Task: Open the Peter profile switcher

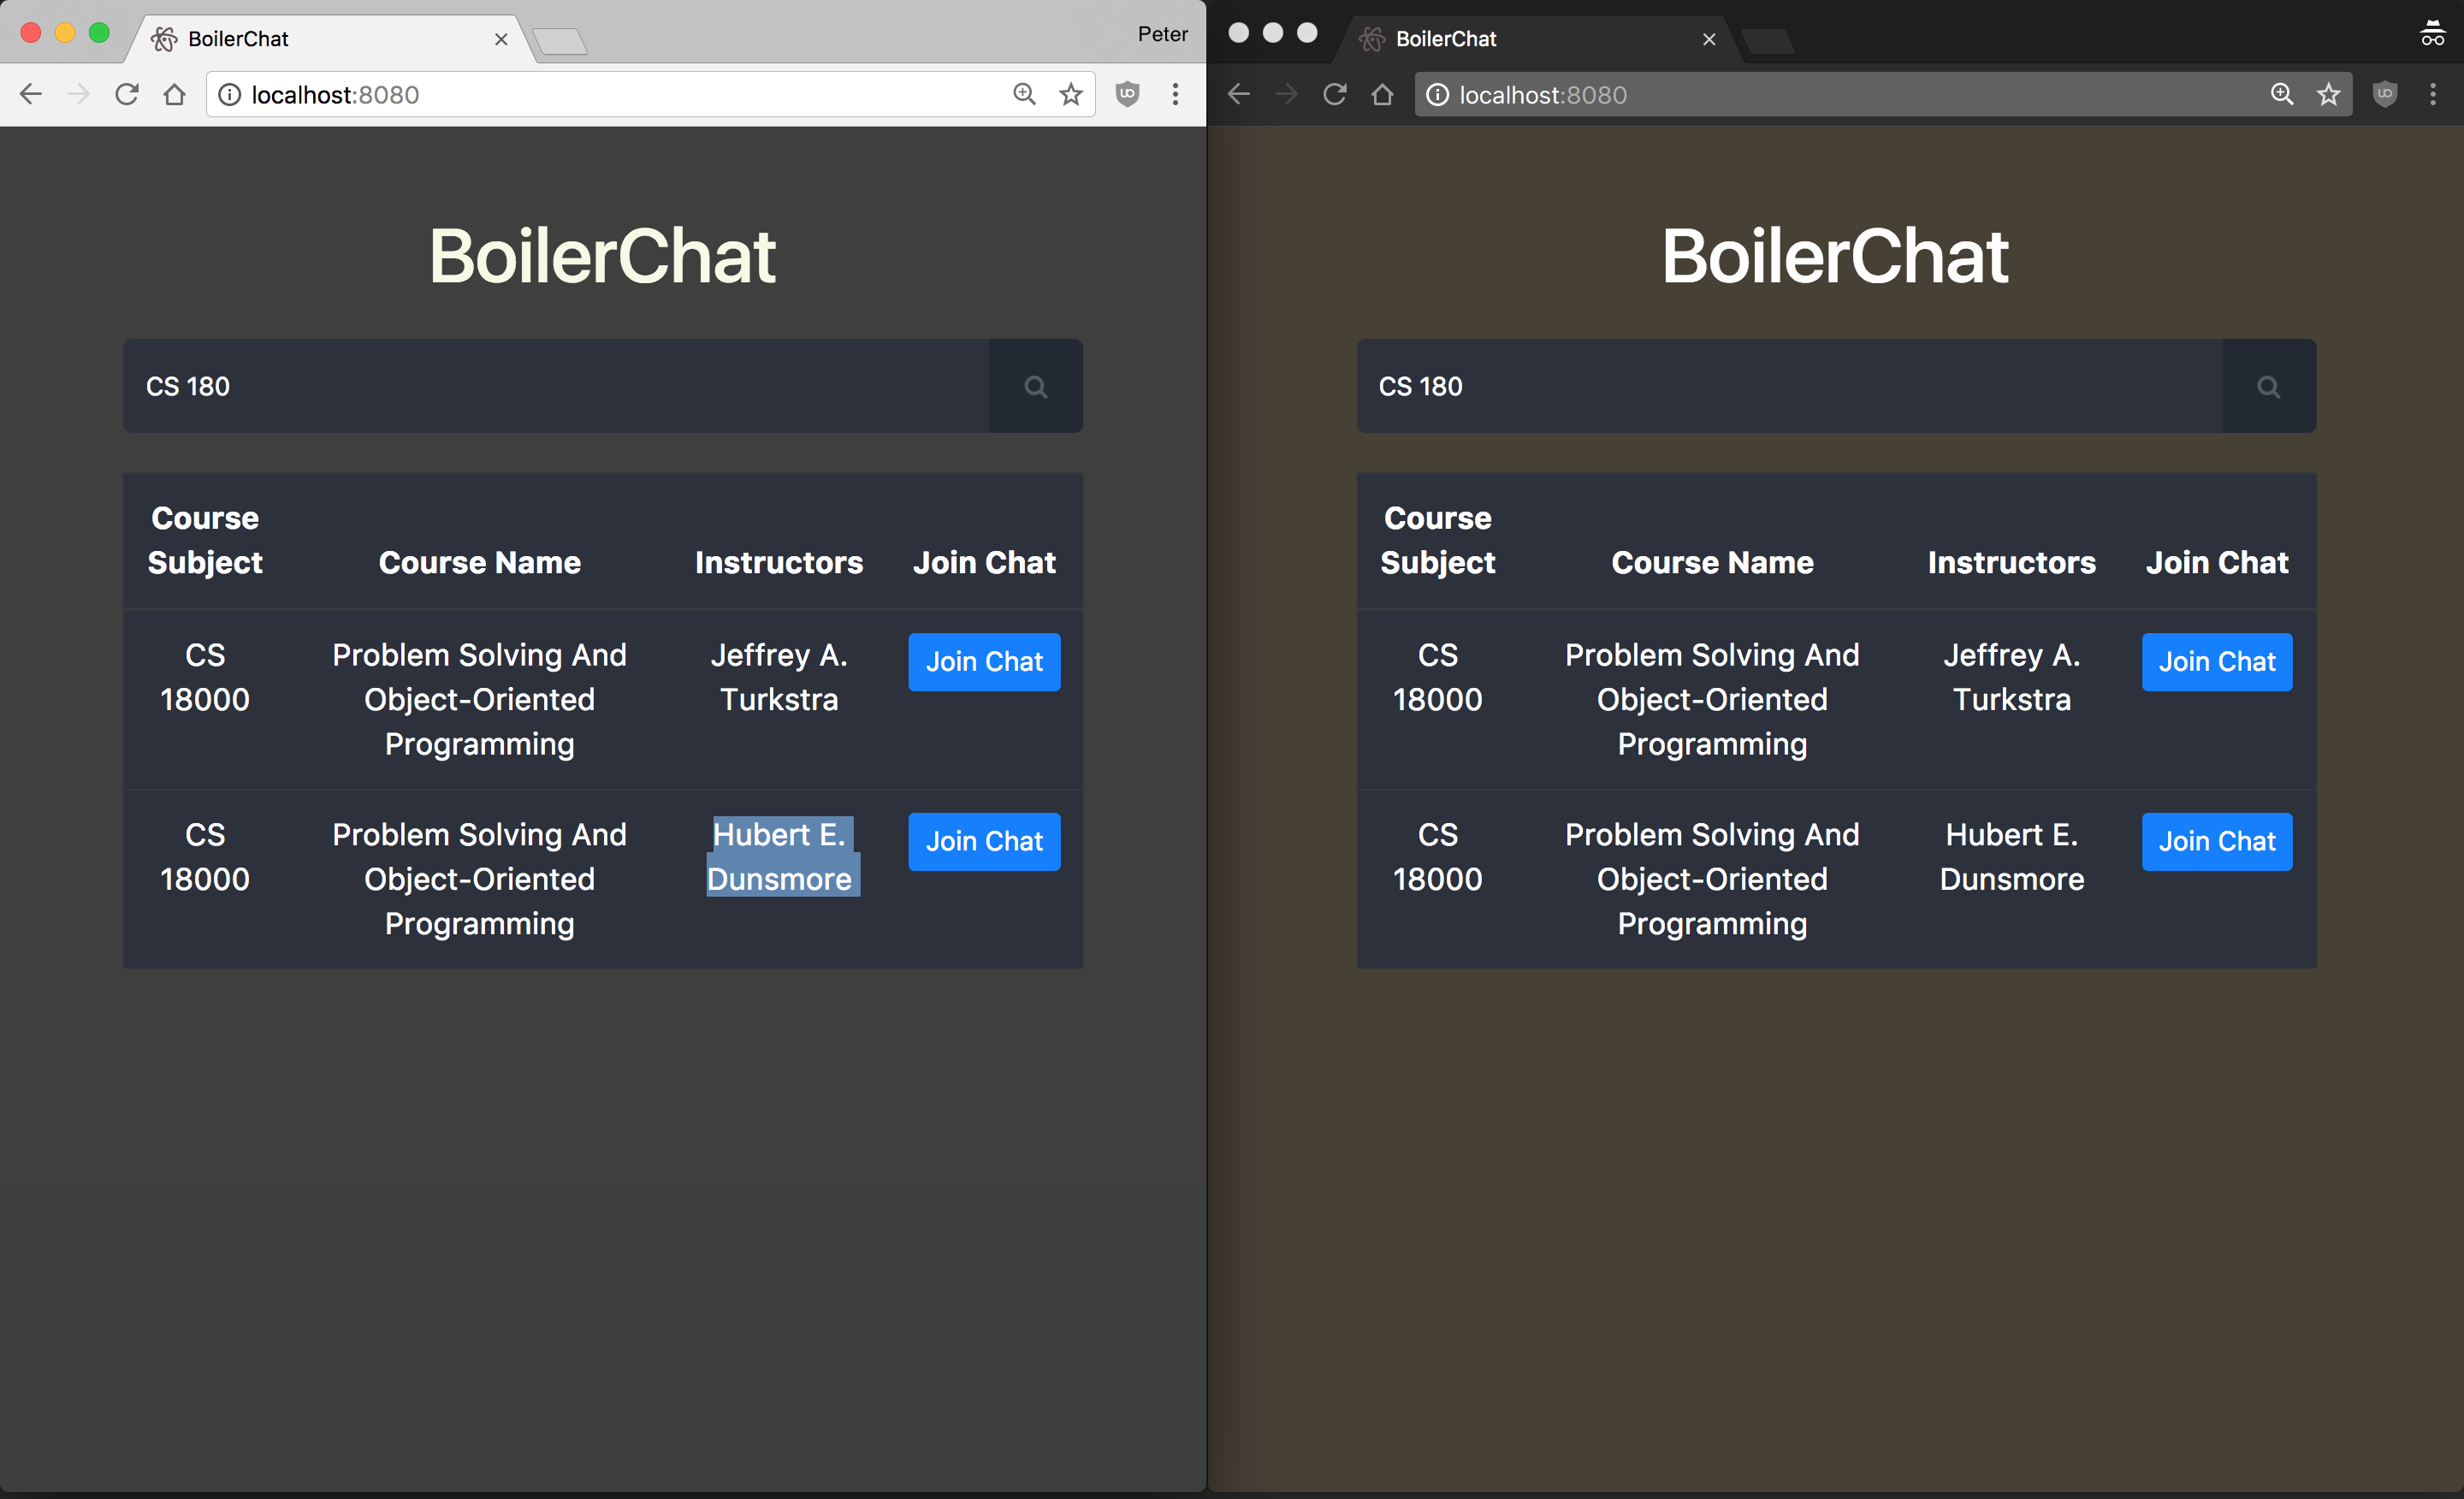Action: coord(1162,34)
